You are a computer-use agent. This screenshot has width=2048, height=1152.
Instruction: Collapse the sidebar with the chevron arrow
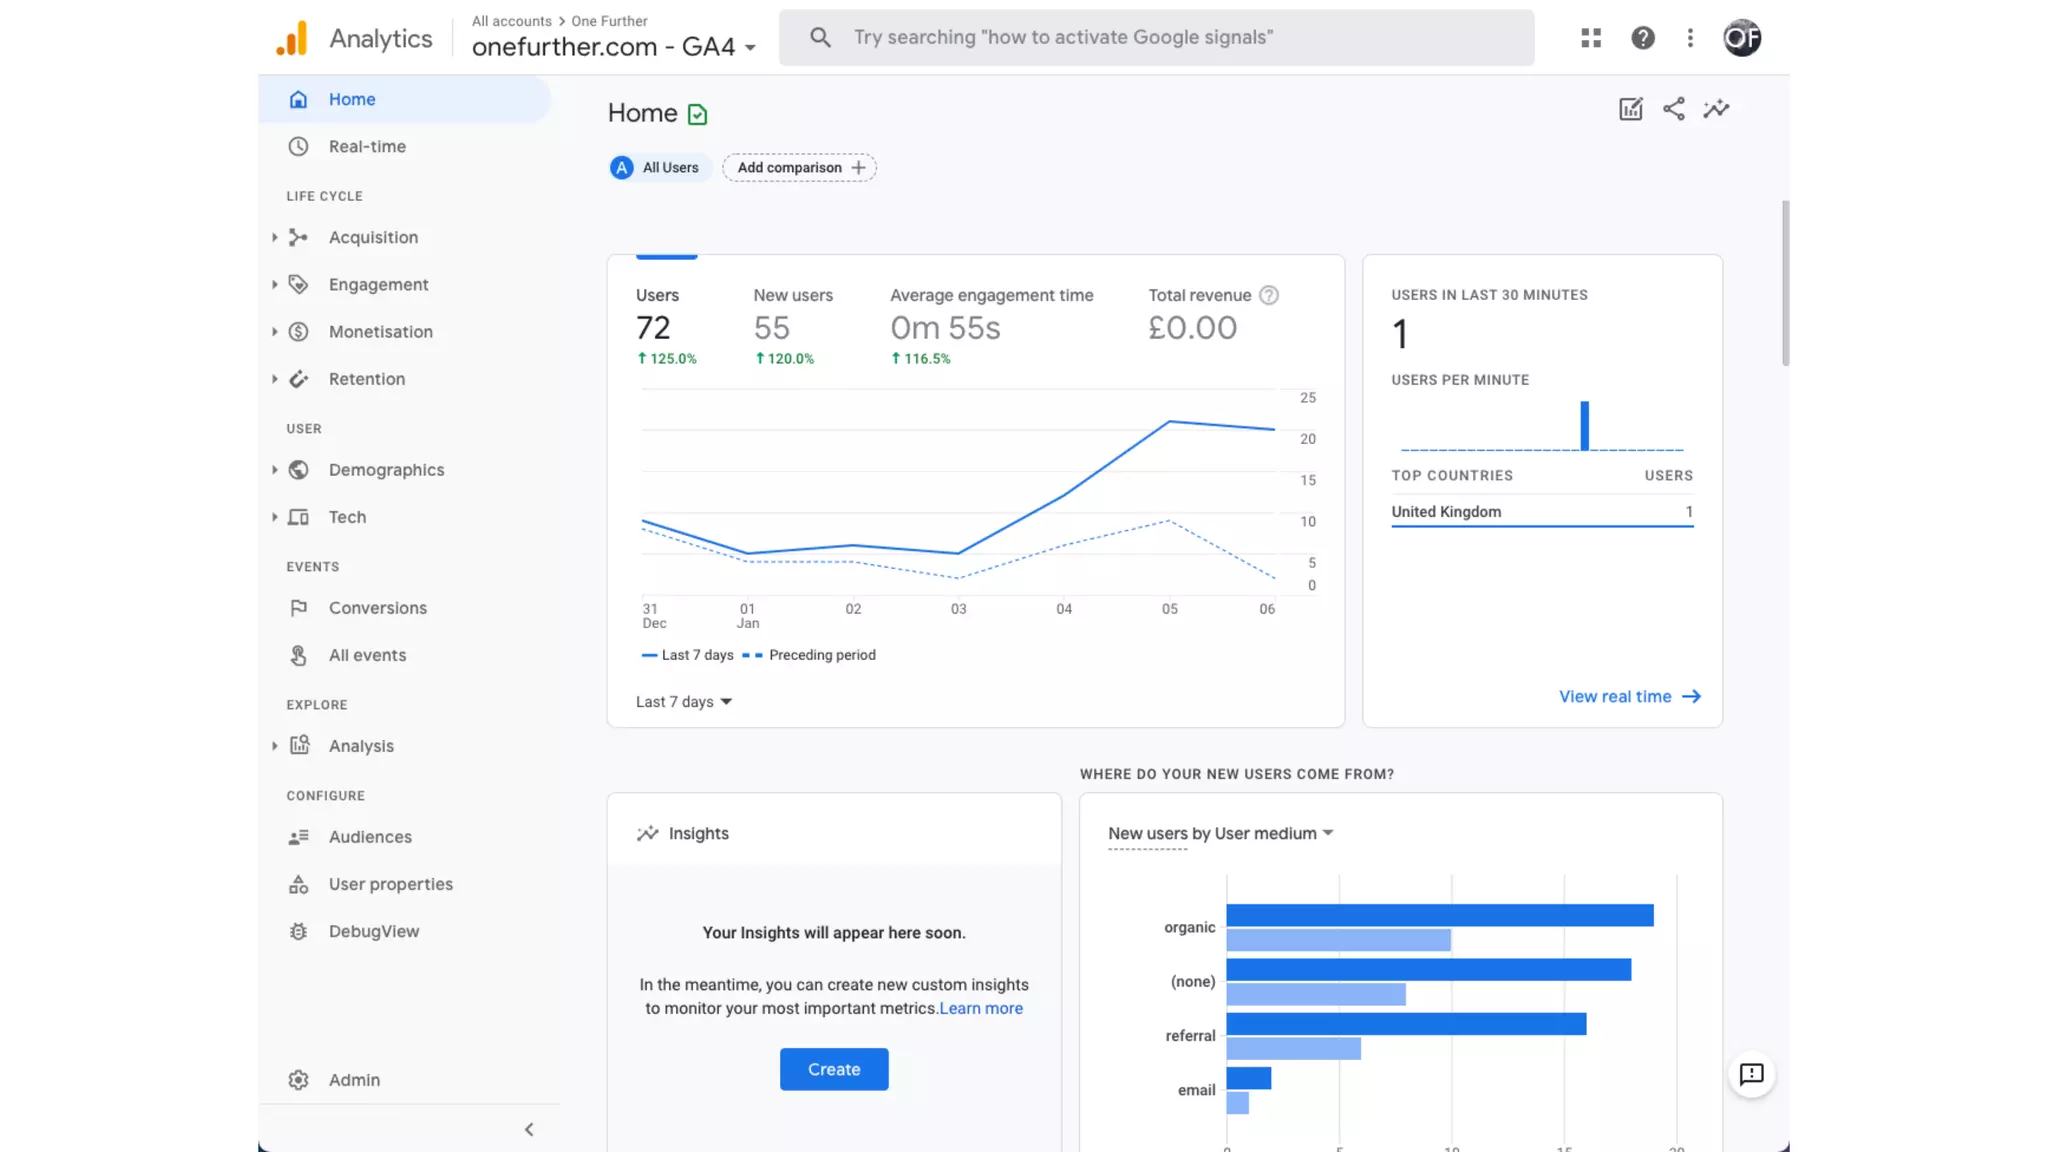pyautogui.click(x=529, y=1129)
